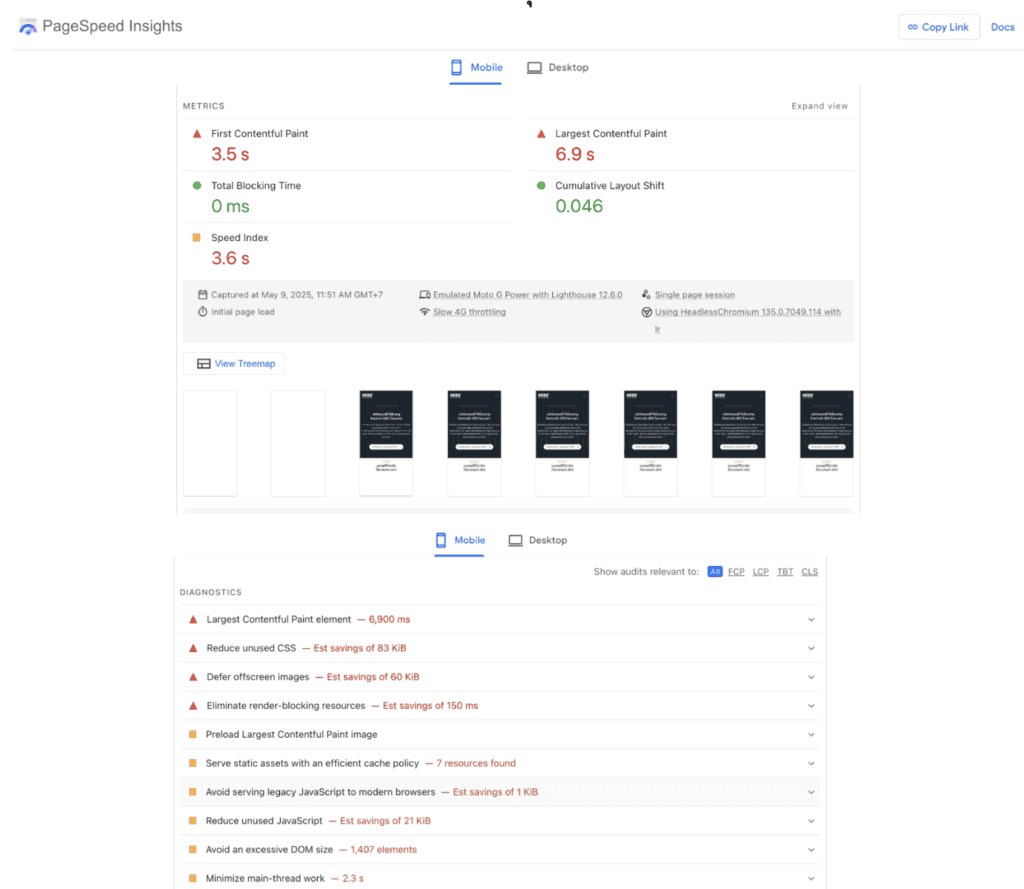Viewport: 1024px width, 889px height.
Task: Expand the Reduce unused CSS audit
Action: point(811,648)
